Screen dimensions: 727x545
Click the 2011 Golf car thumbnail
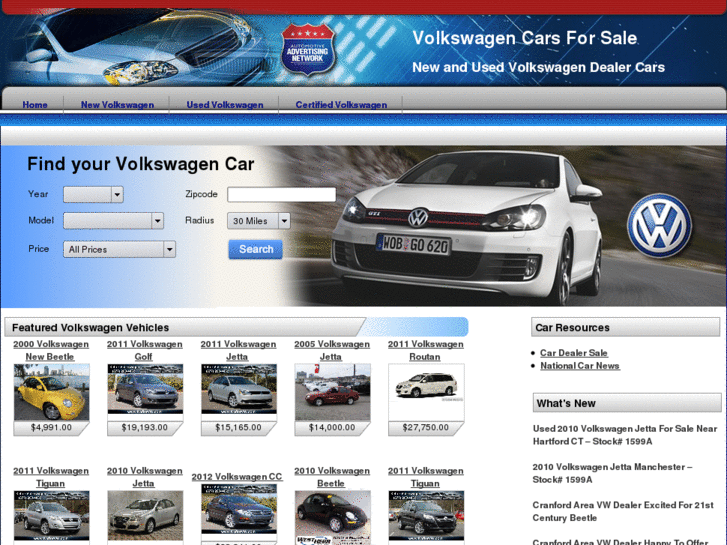[145, 389]
